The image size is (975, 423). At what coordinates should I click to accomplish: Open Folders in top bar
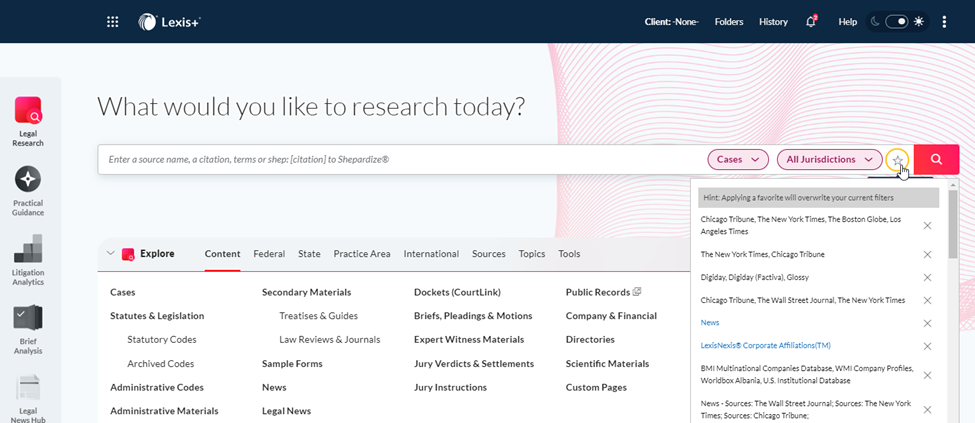[729, 22]
